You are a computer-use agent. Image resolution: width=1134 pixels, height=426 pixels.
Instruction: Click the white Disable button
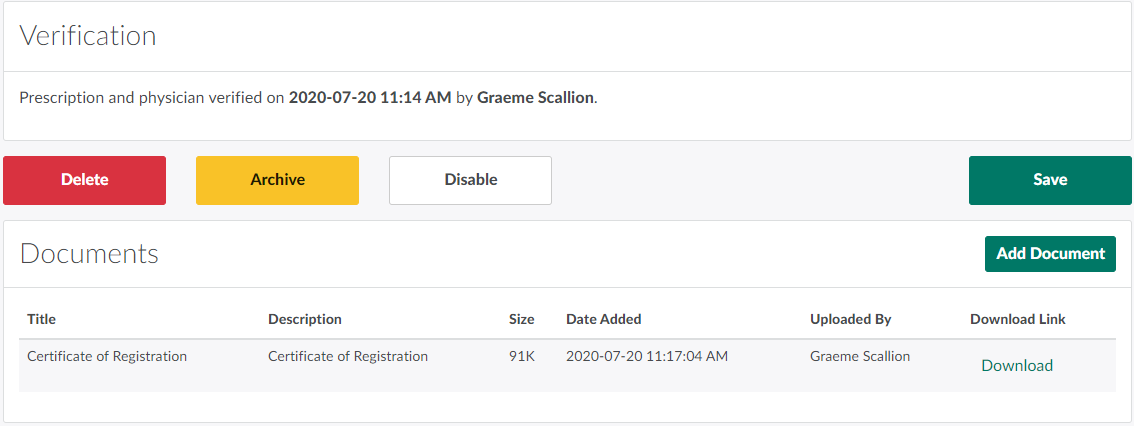click(470, 180)
